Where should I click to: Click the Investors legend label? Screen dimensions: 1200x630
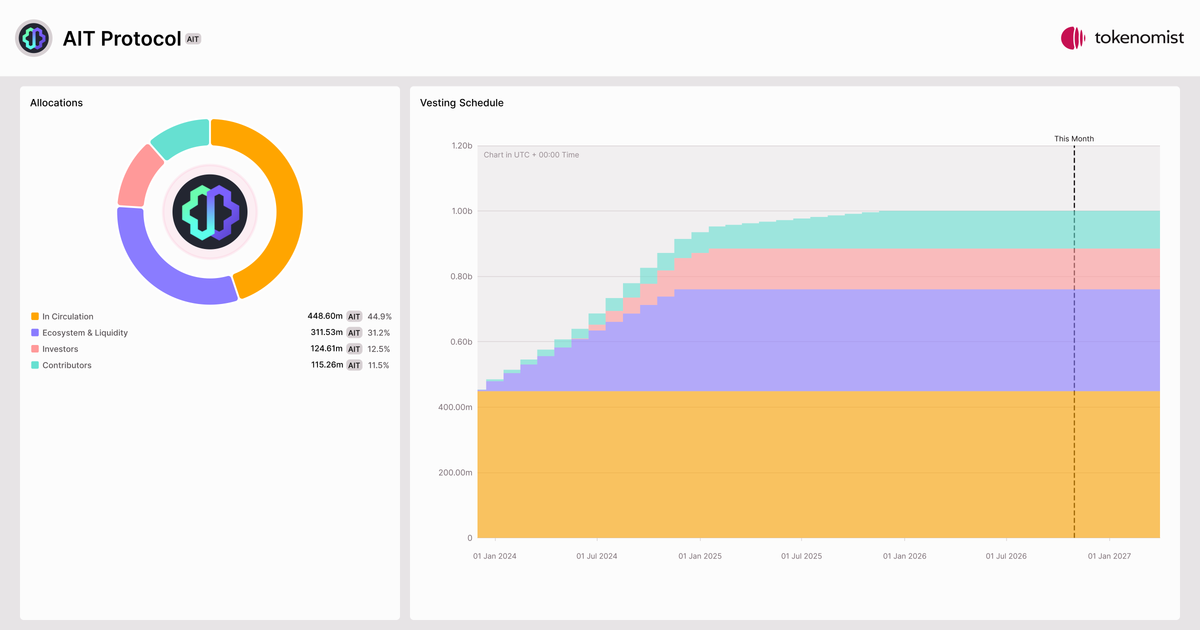click(60, 349)
